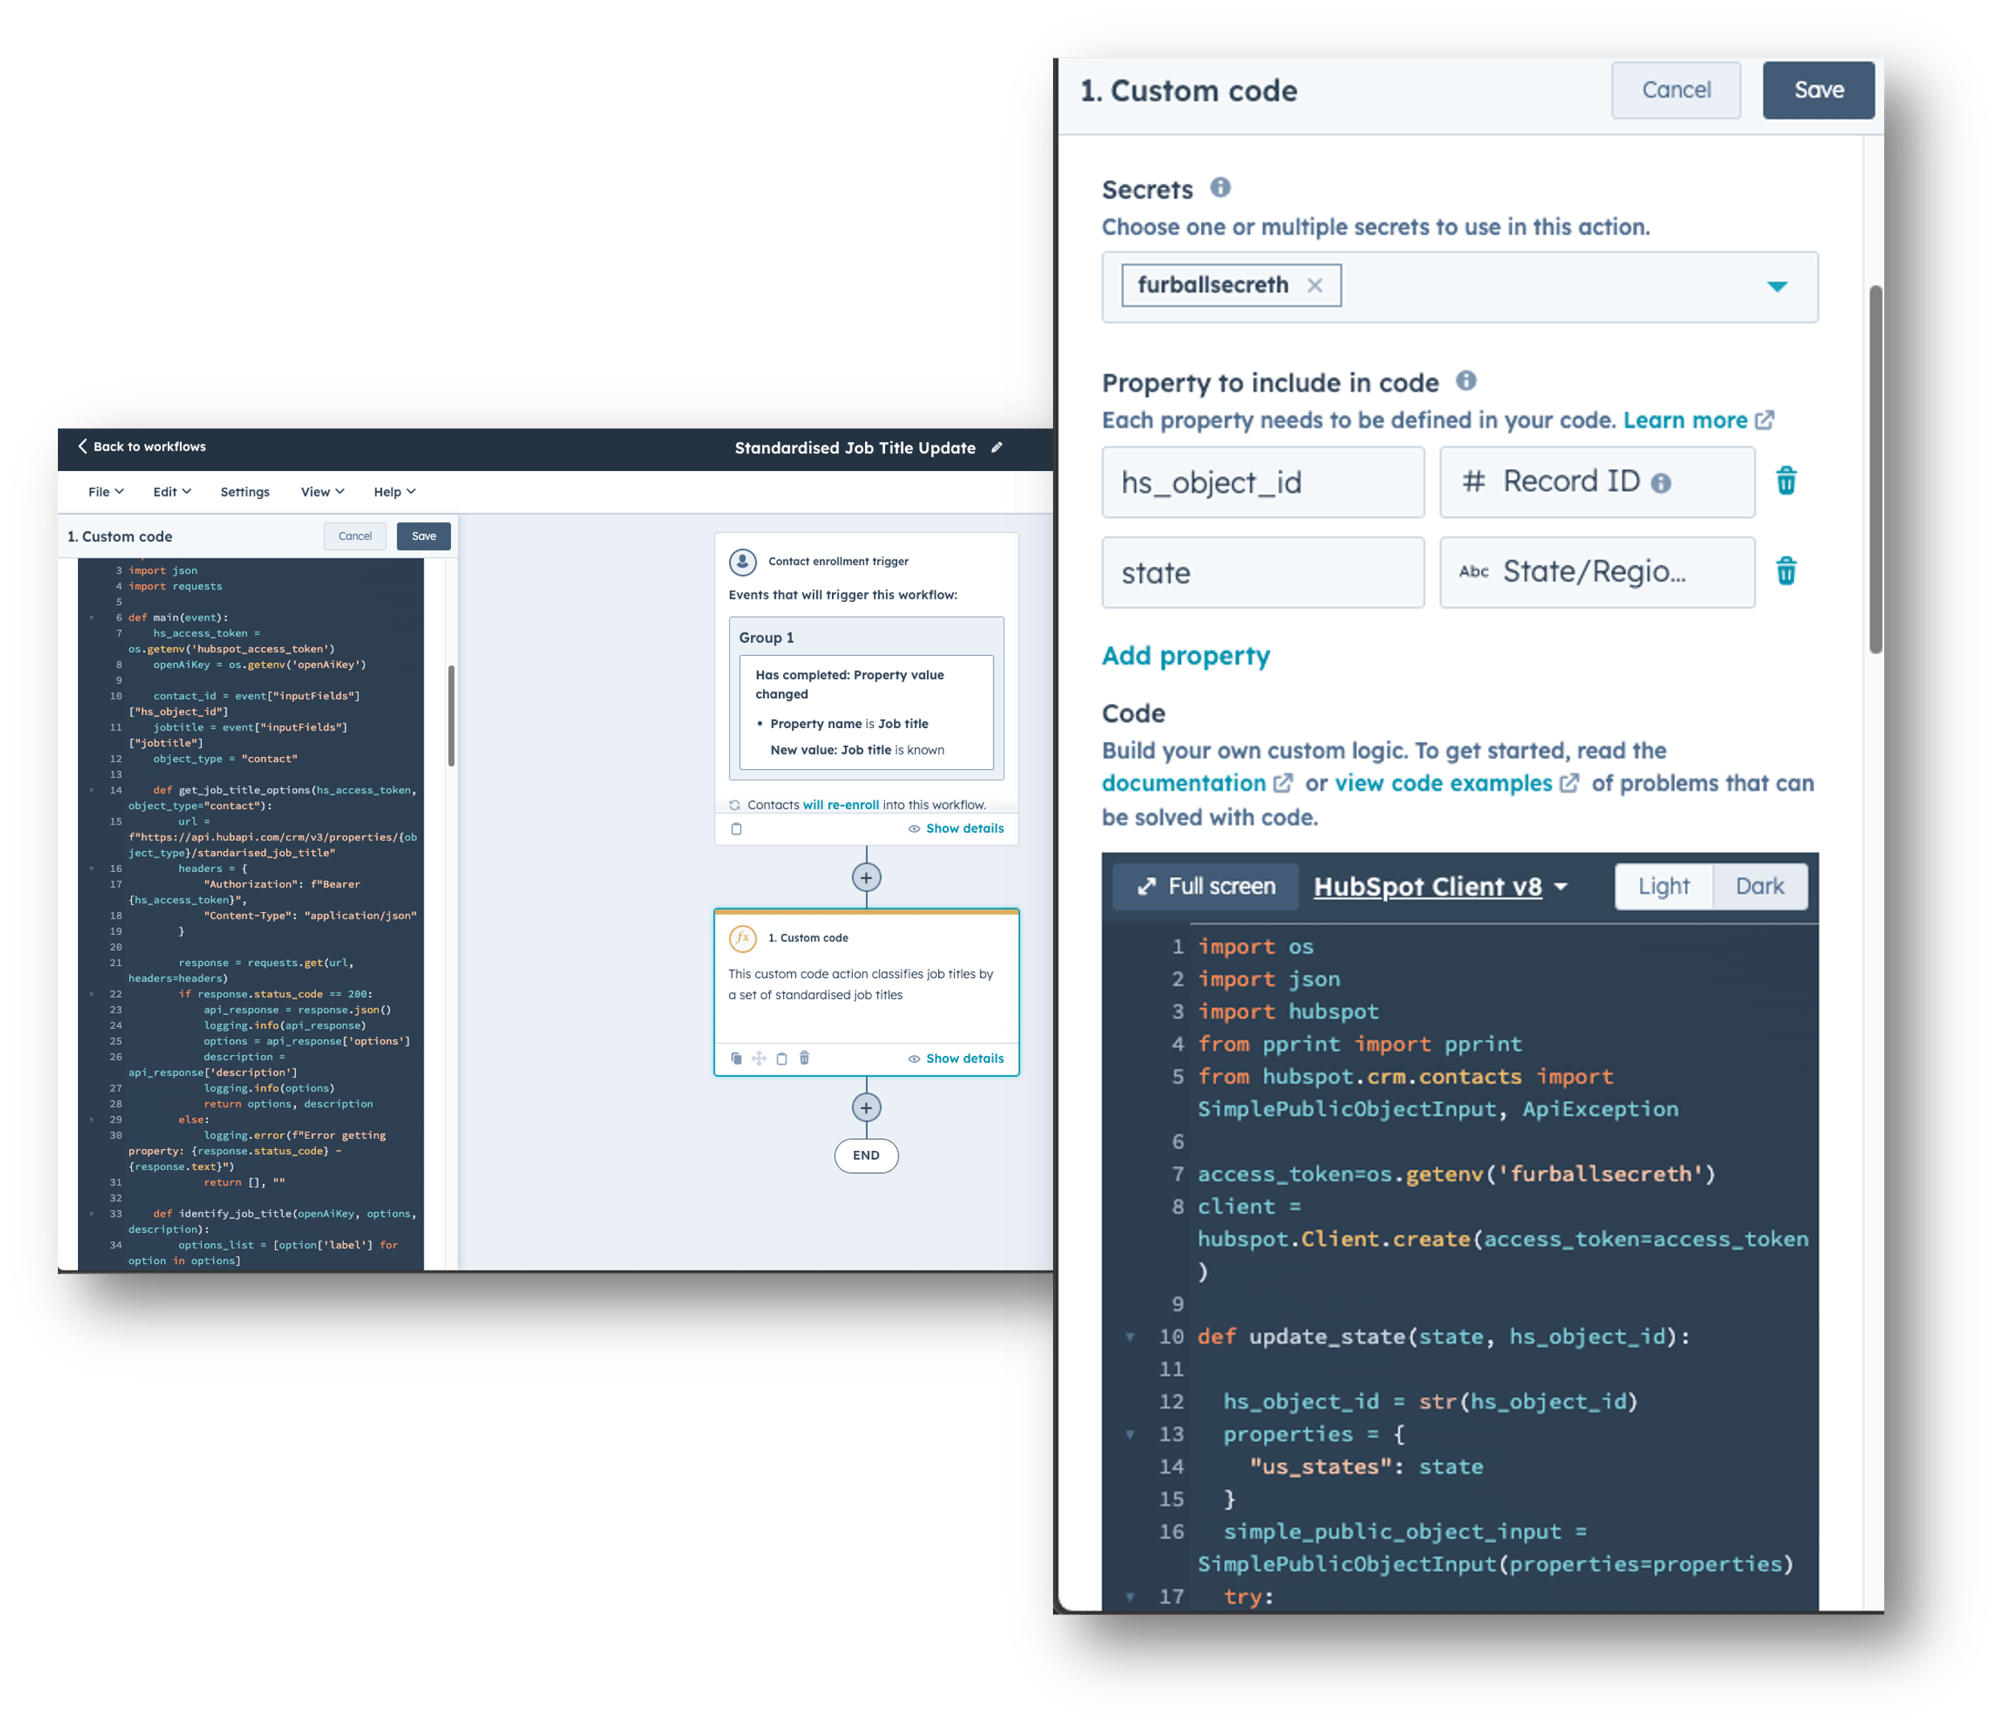This screenshot has height=1731, width=2000.
Task: Collapse code fold at line 17
Action: tap(1130, 1596)
